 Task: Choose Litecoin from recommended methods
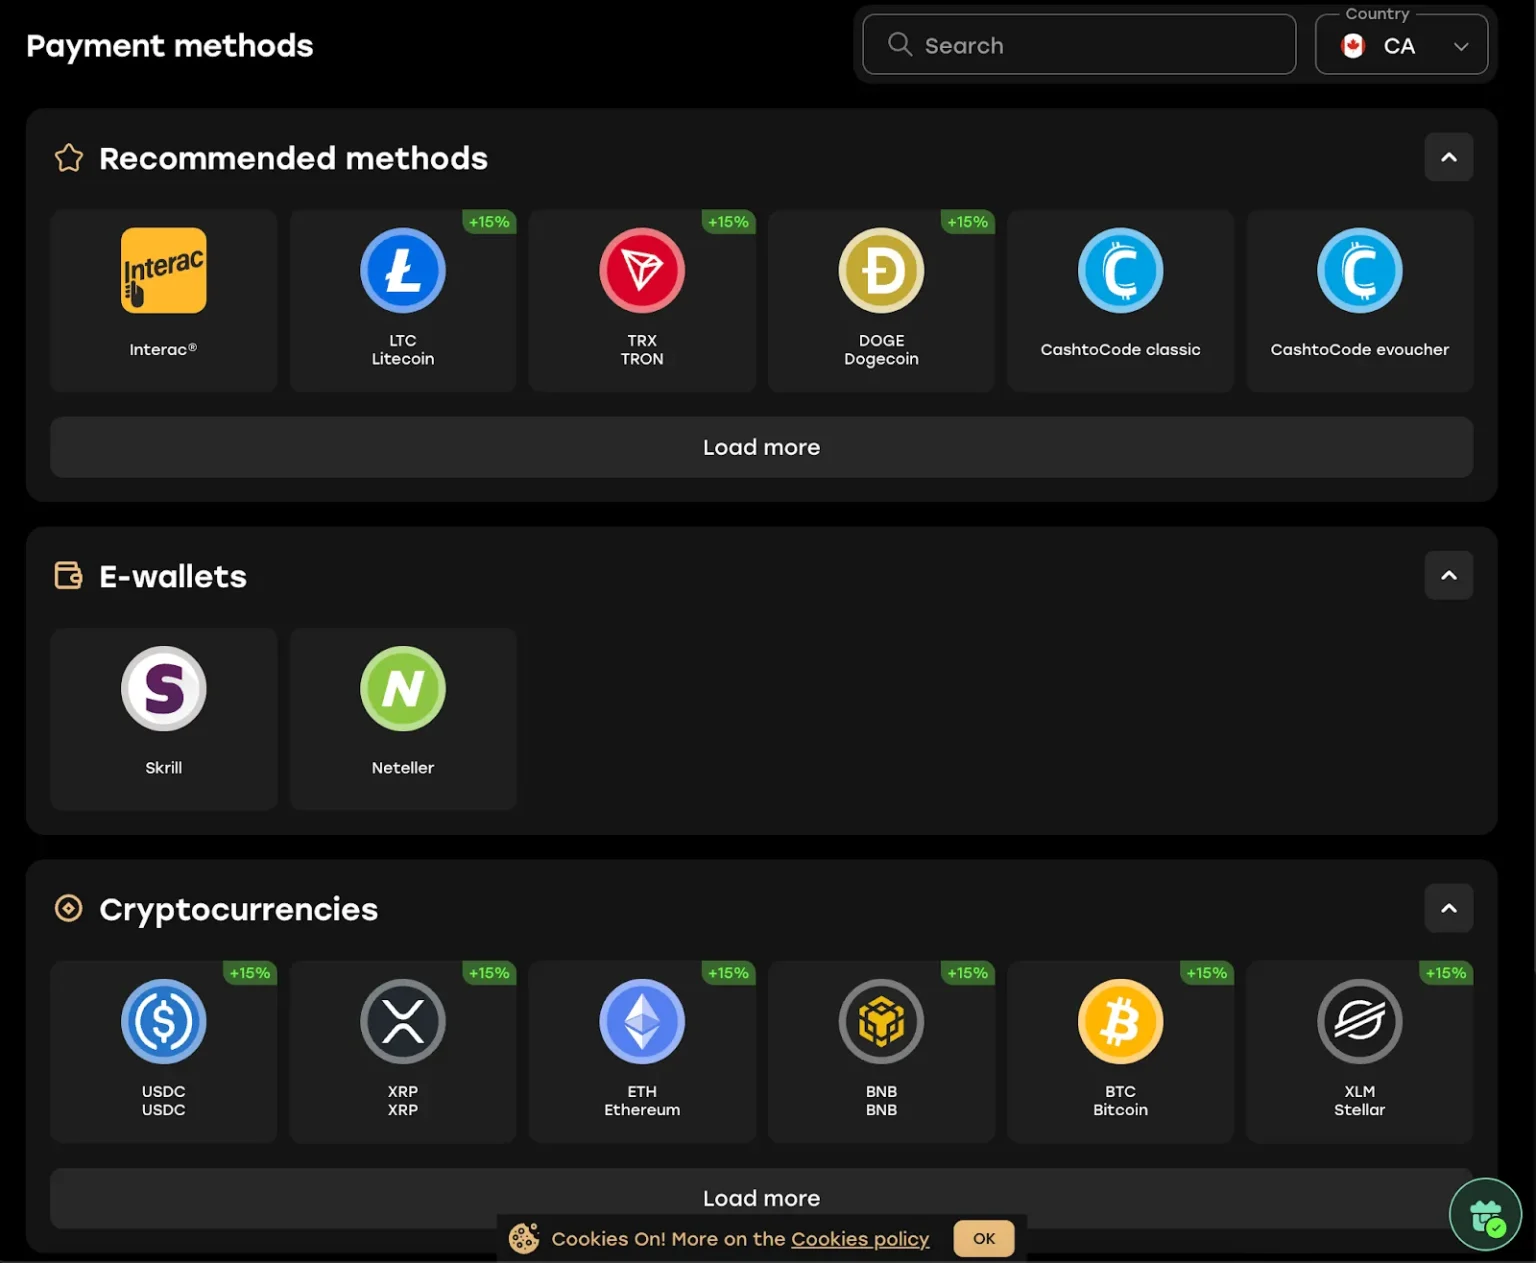(x=402, y=270)
